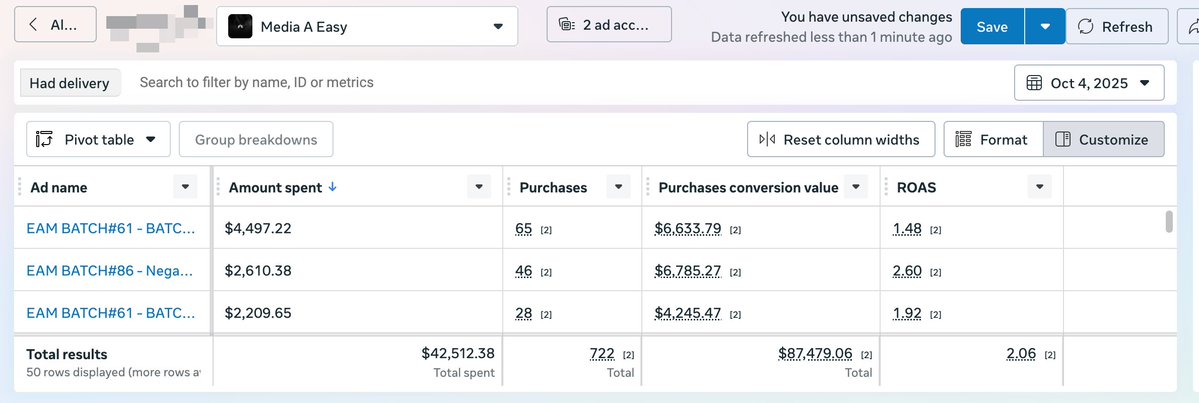Viewport: 1199px width, 403px height.
Task: Expand the Purchases column menu
Action: tap(619, 187)
